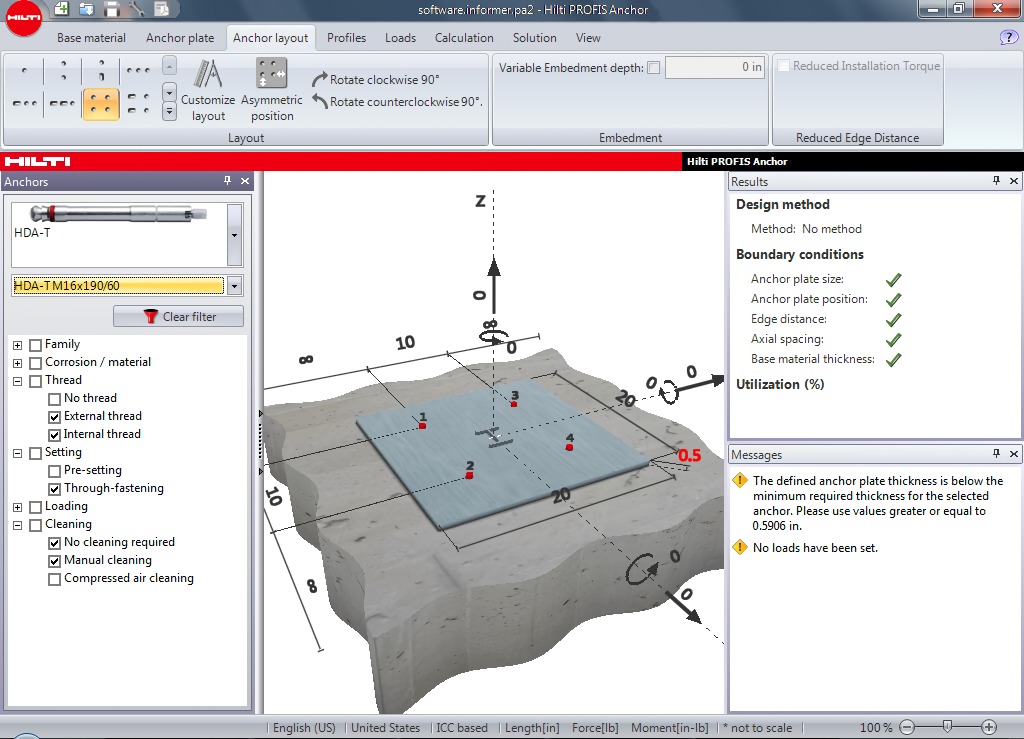Collapse the Thread tree node

[x=18, y=381]
